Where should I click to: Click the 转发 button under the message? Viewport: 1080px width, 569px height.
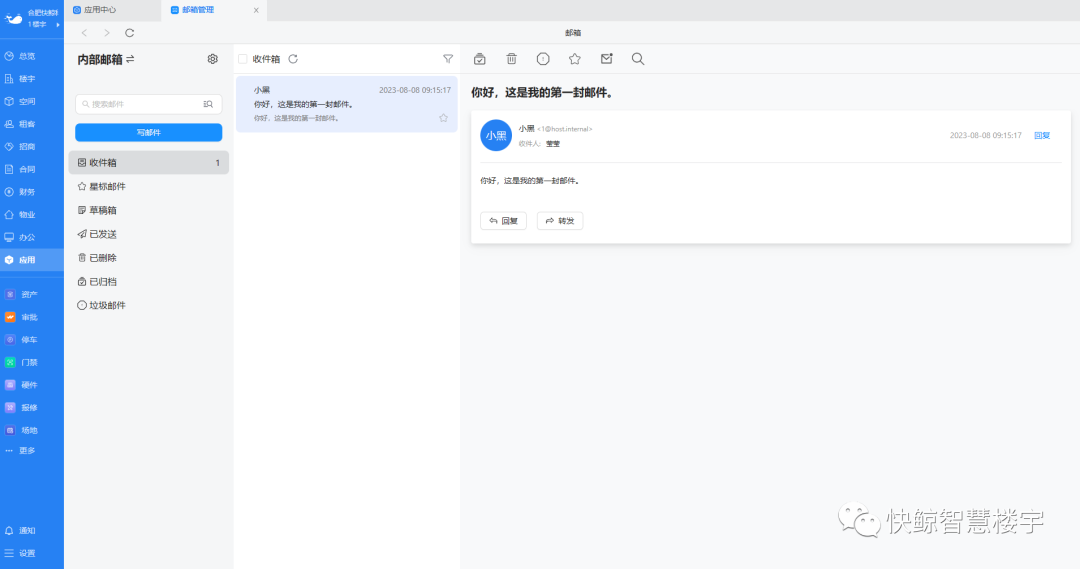560,221
